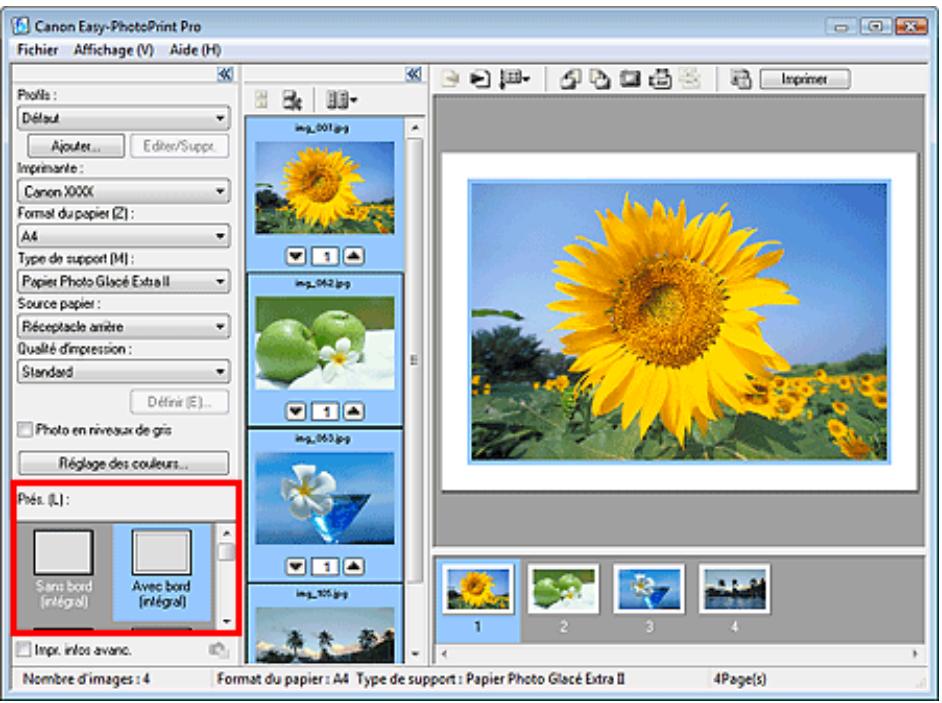Open the Aide (H) menu
Image resolution: width=942 pixels, height=703 pixels.
[x=195, y=50]
